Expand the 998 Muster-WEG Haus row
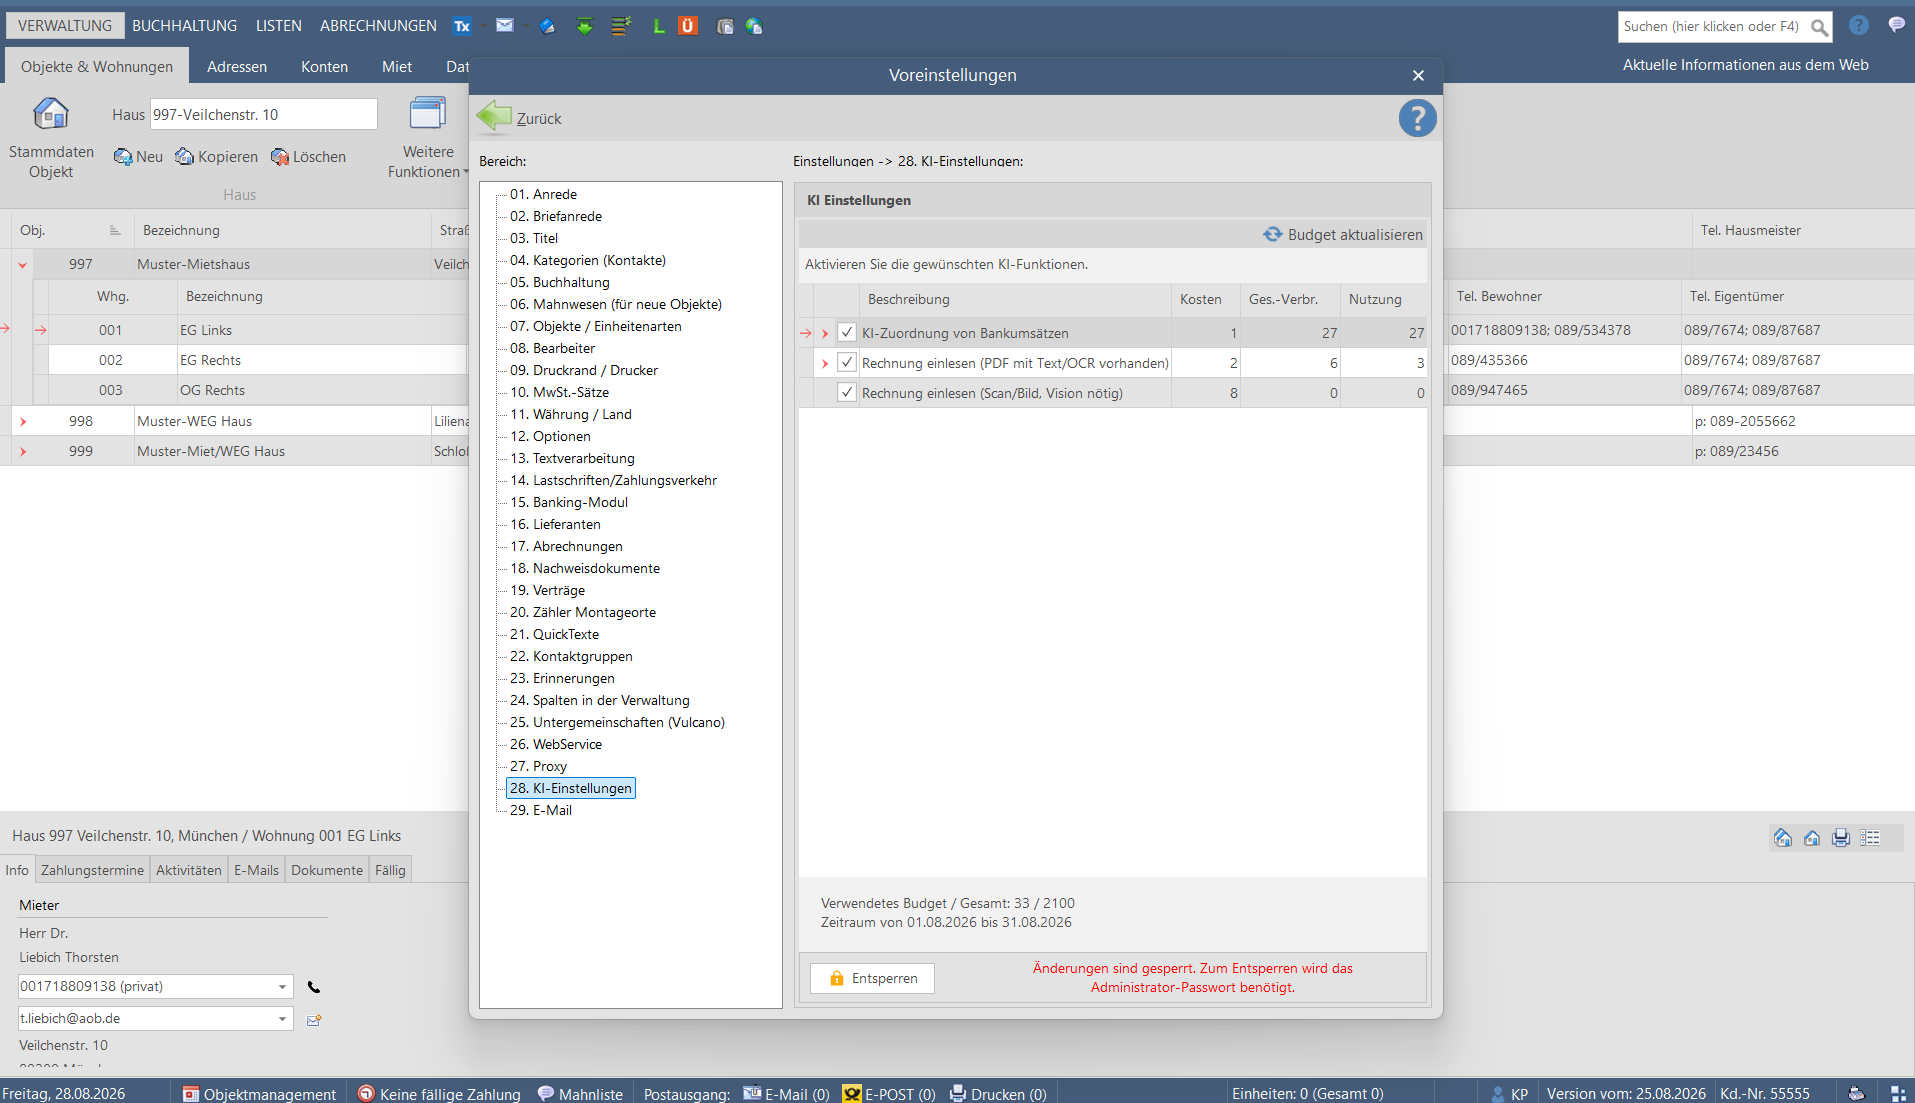Viewport: 1915px width, 1103px height. point(22,421)
